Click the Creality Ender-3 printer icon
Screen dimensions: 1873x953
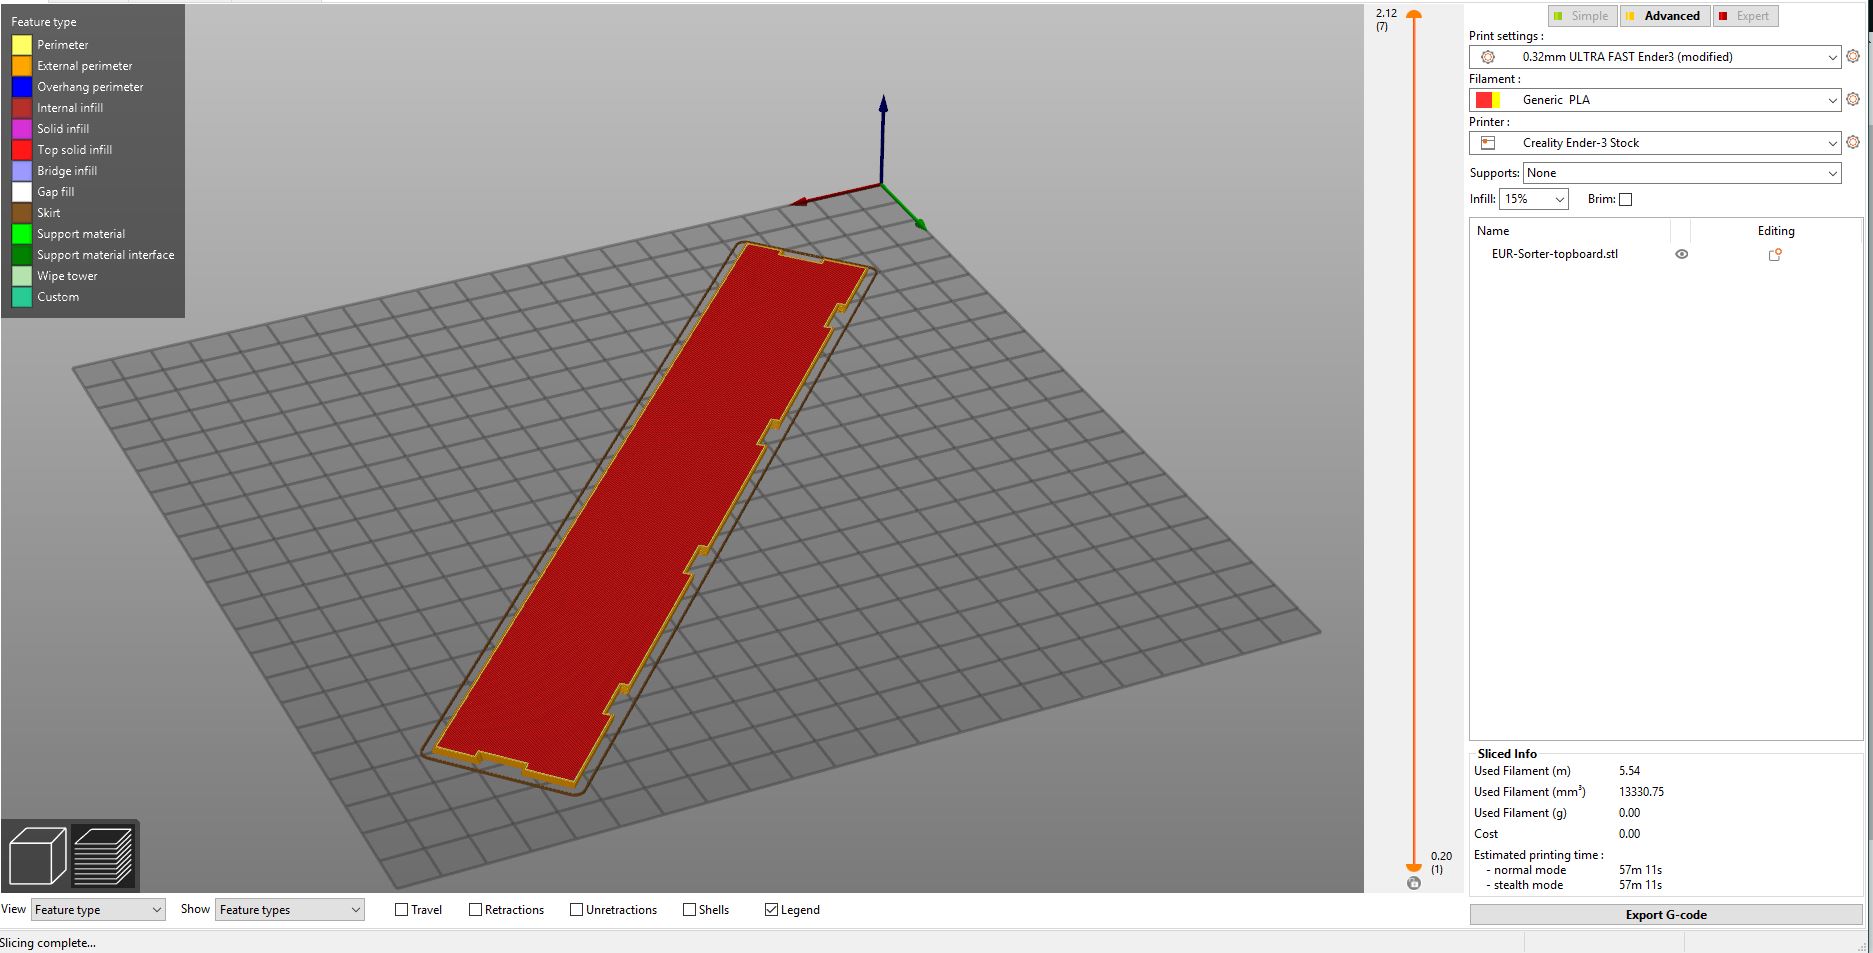pyautogui.click(x=1487, y=143)
